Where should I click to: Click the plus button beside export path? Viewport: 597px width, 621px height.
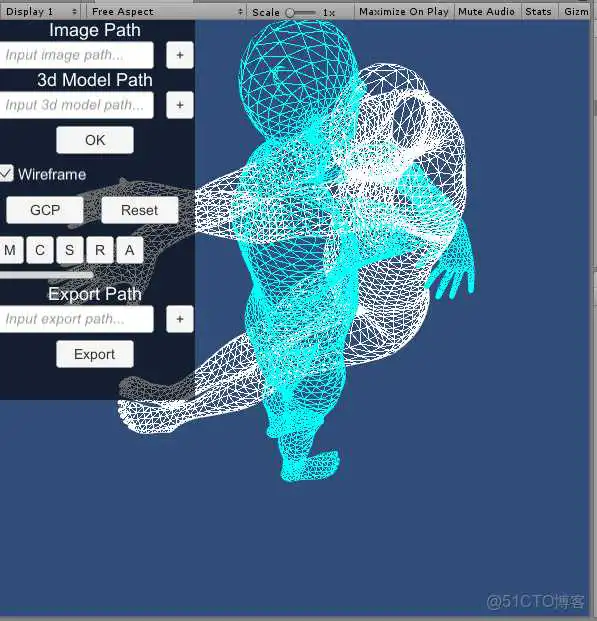coord(180,319)
